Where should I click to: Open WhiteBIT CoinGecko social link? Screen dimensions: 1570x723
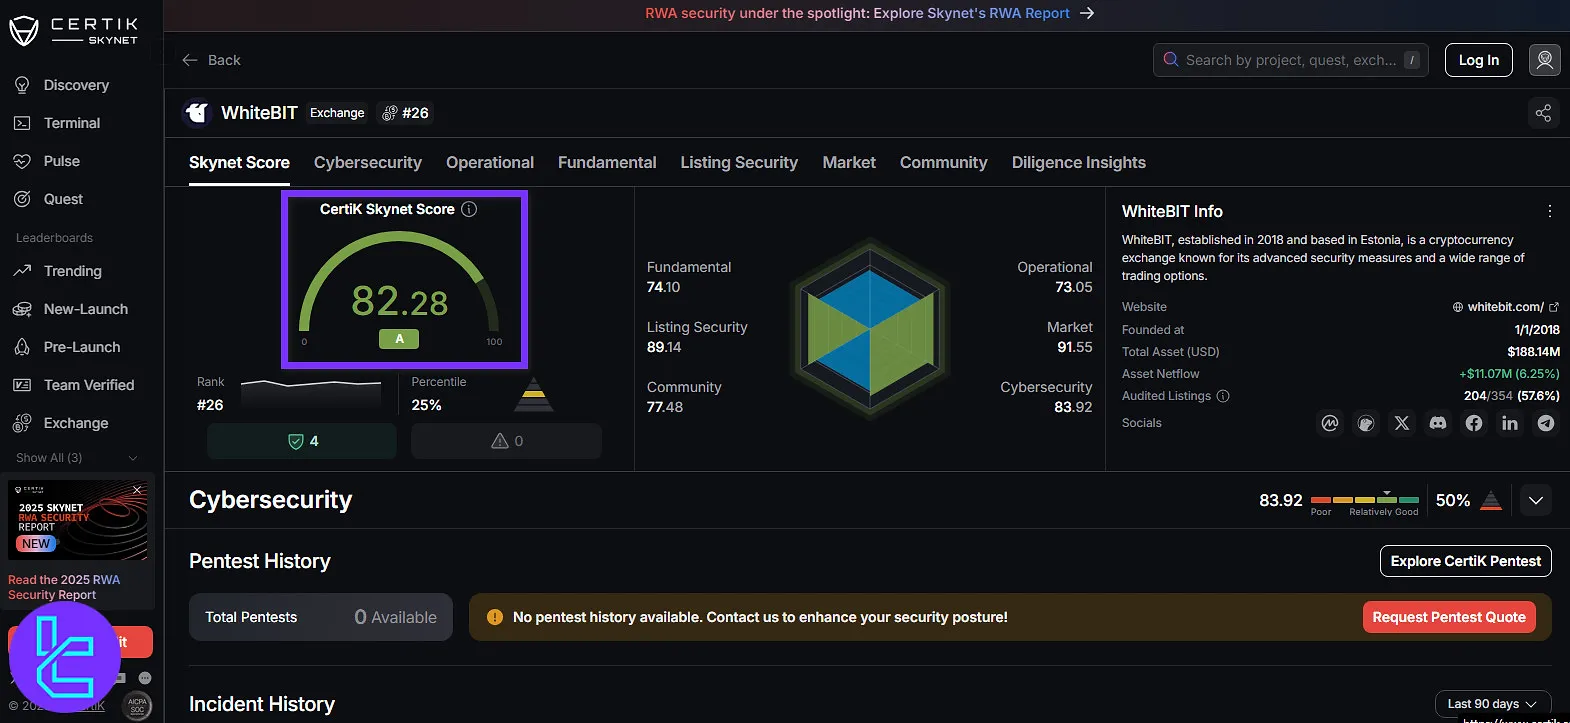pos(1365,423)
